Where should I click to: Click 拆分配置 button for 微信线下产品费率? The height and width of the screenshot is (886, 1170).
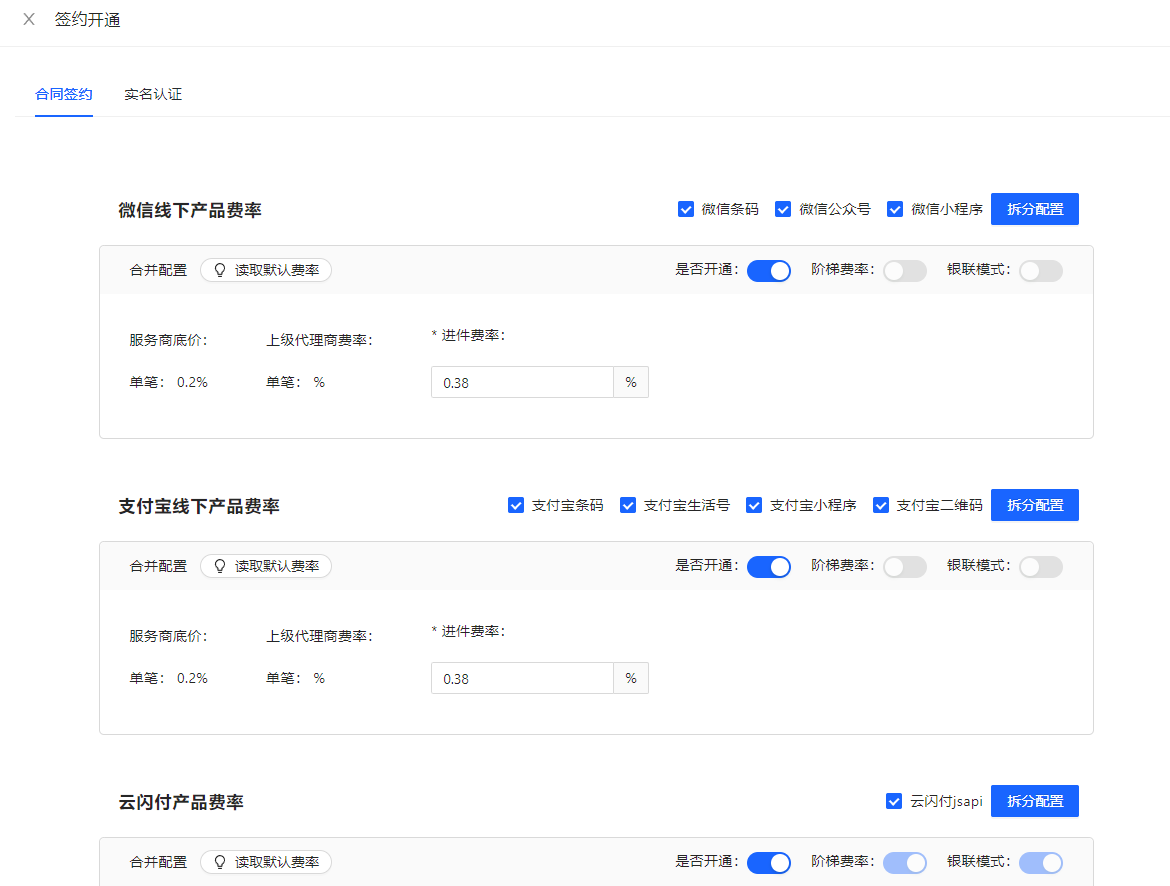coord(1034,209)
